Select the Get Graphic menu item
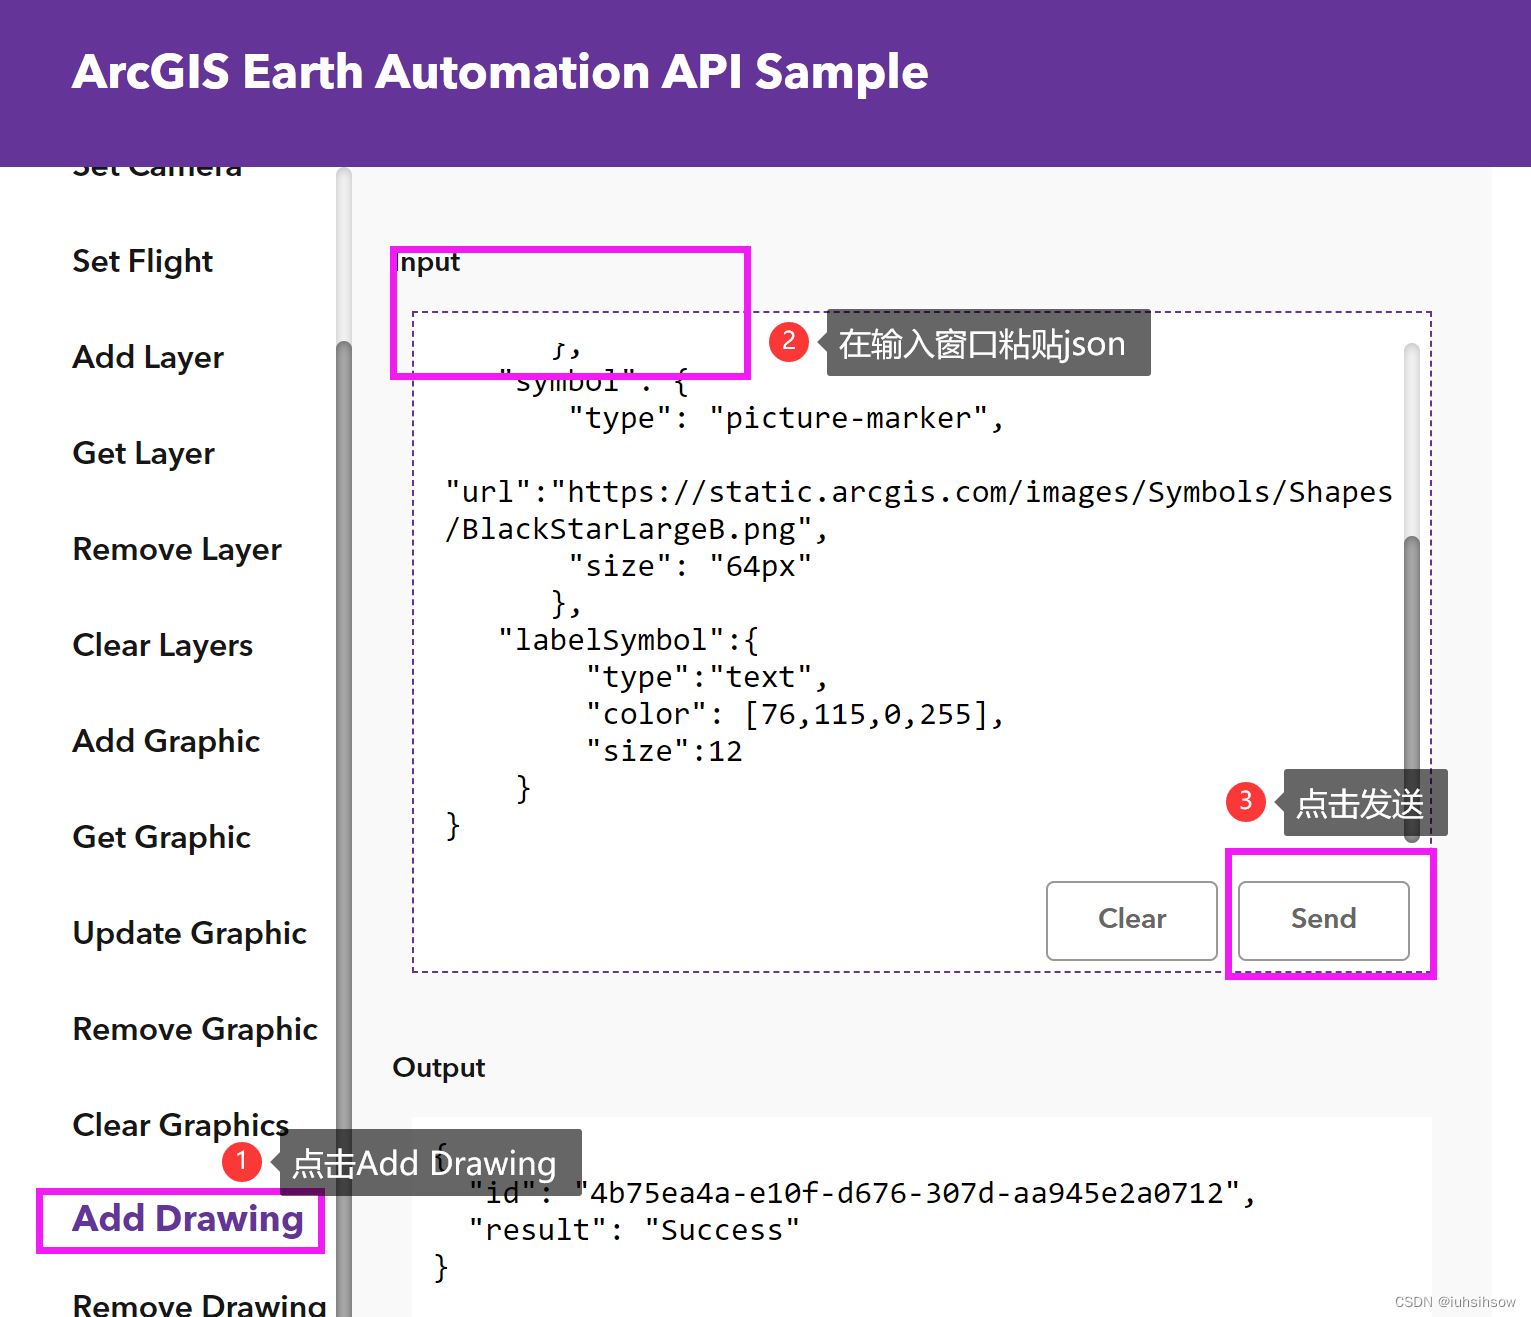 coord(162,837)
